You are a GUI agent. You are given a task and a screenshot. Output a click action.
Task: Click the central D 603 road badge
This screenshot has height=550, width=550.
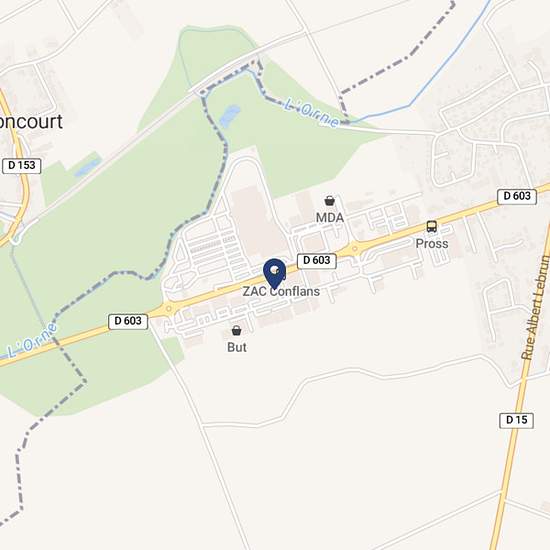click(317, 261)
